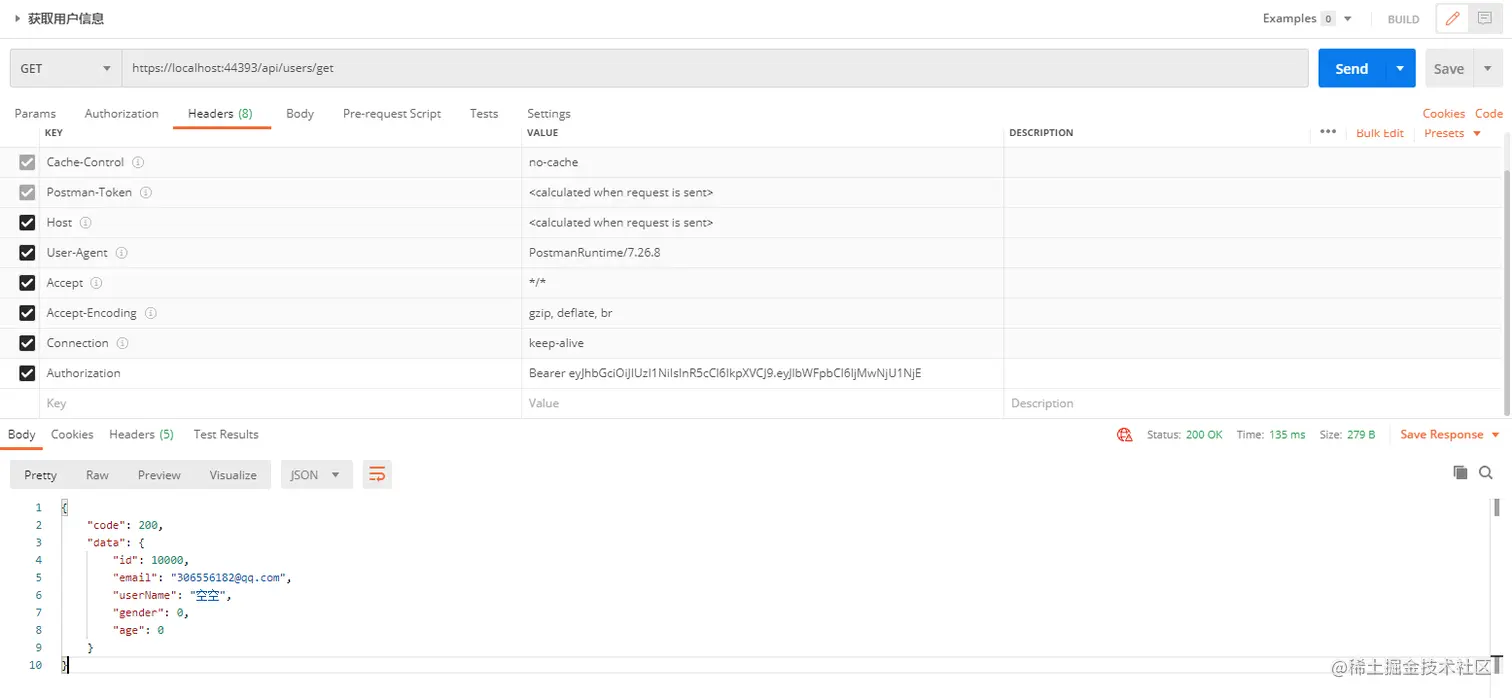Image resolution: width=1512 pixels, height=698 pixels.
Task: Open the Code link
Action: (x=1489, y=113)
